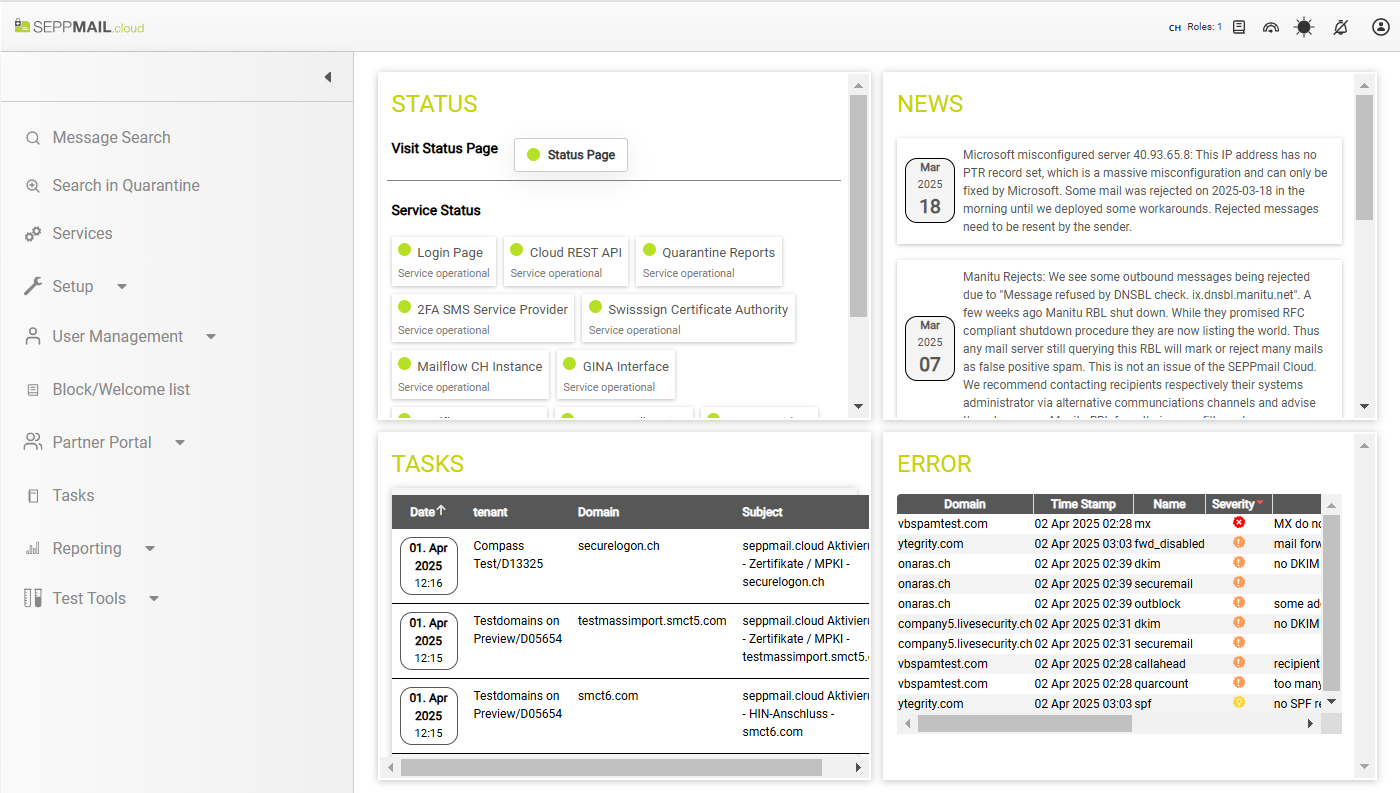Click the orange severity icon in fwd_disabled row
Screen dimensions: 1400x793
click(x=1239, y=543)
